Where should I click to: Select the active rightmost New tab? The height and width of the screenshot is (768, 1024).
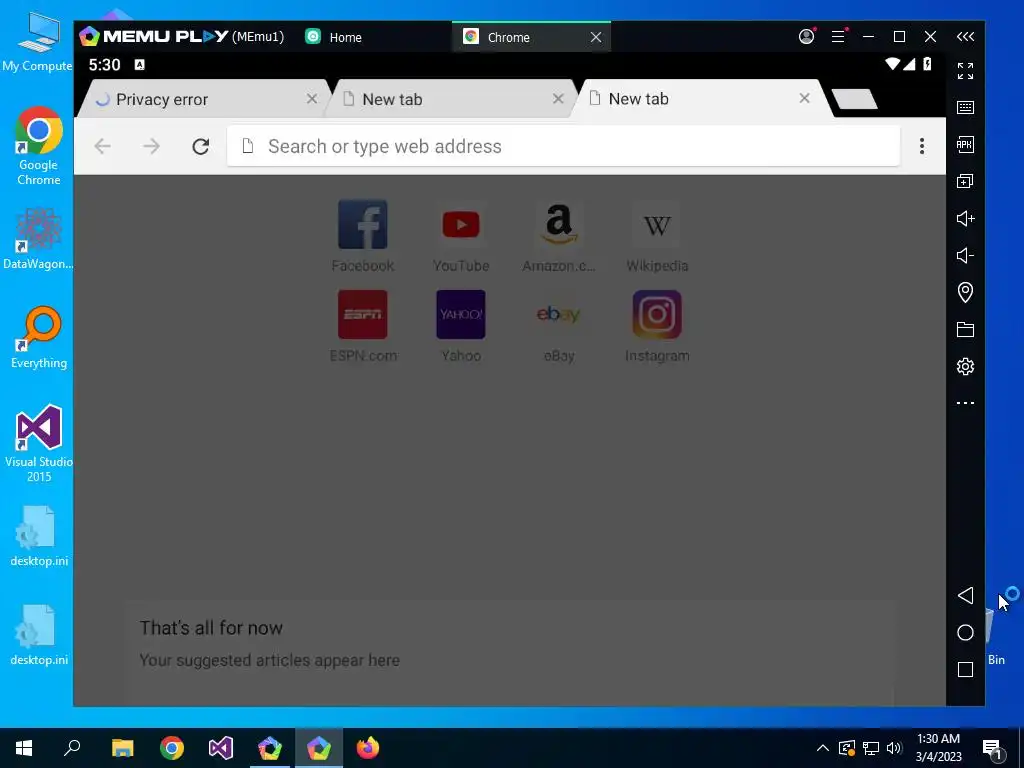tap(697, 99)
